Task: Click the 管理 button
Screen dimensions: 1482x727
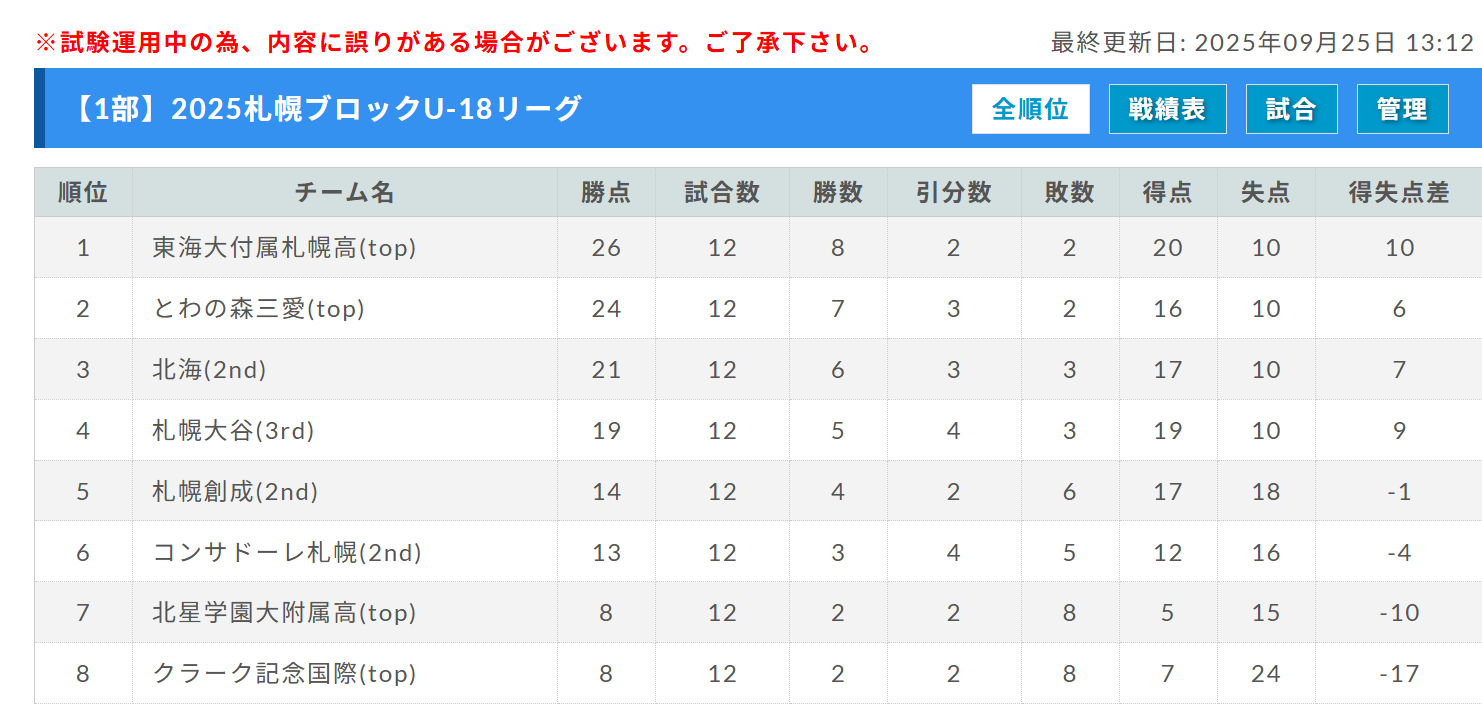Action: click(x=1402, y=109)
